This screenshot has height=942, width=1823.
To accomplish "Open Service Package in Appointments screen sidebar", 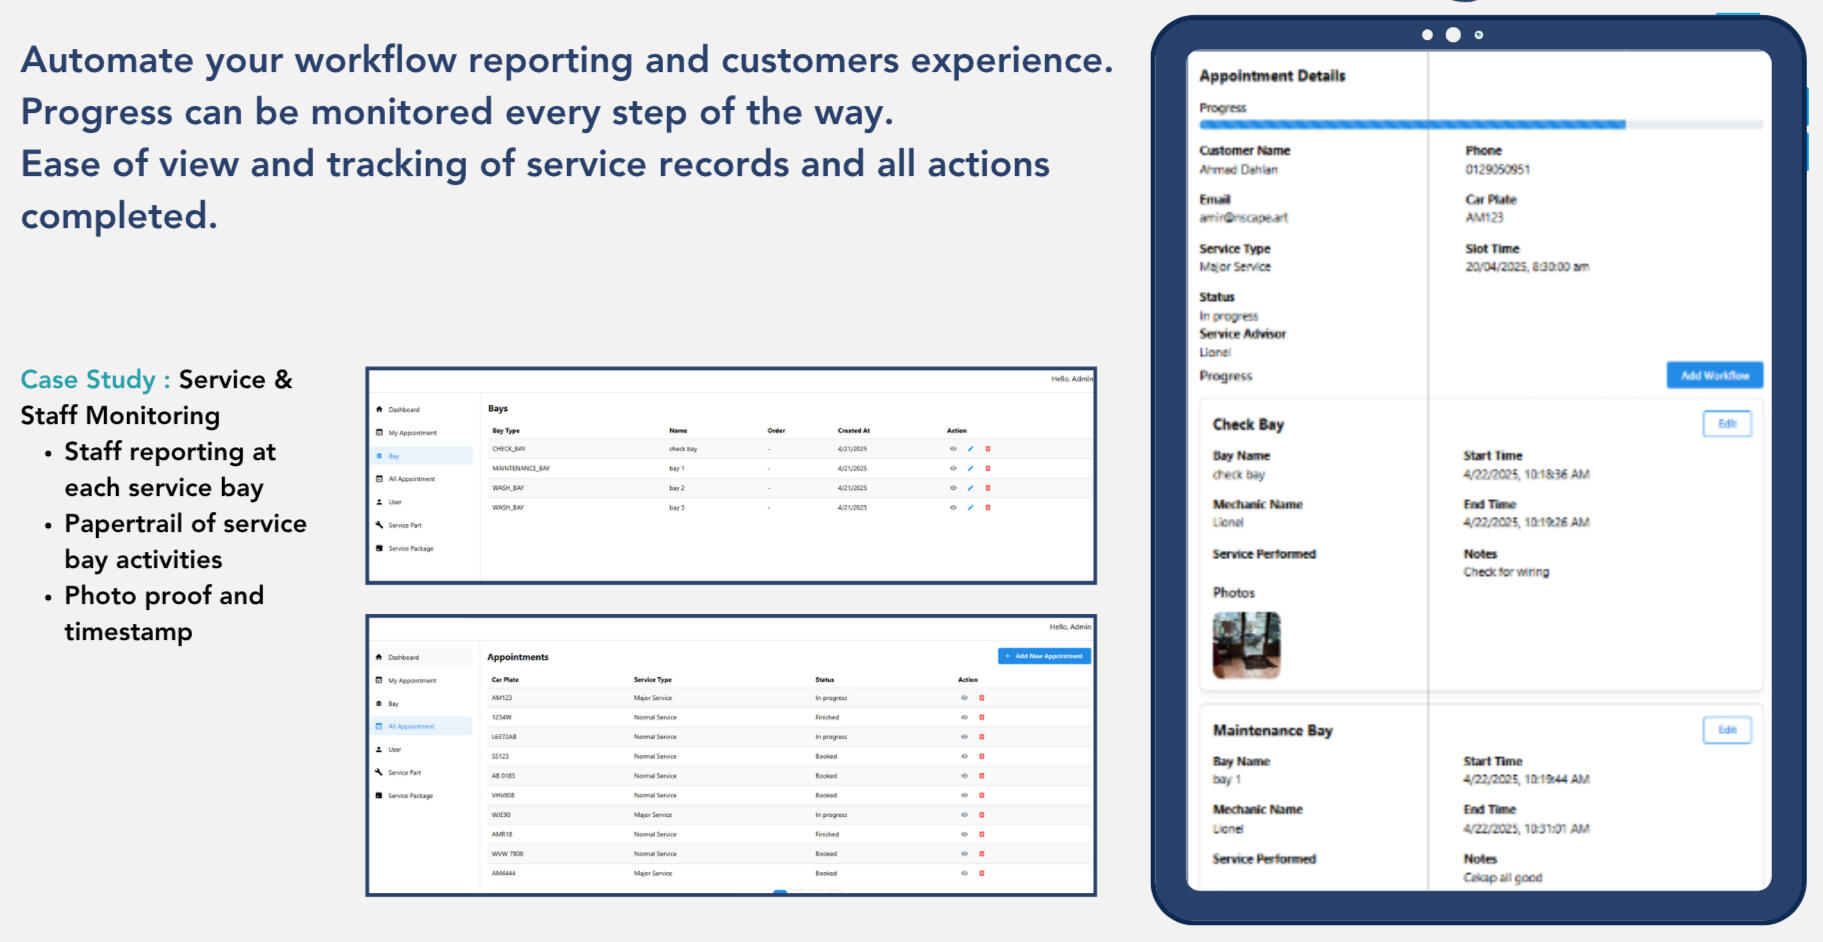I will click(410, 796).
